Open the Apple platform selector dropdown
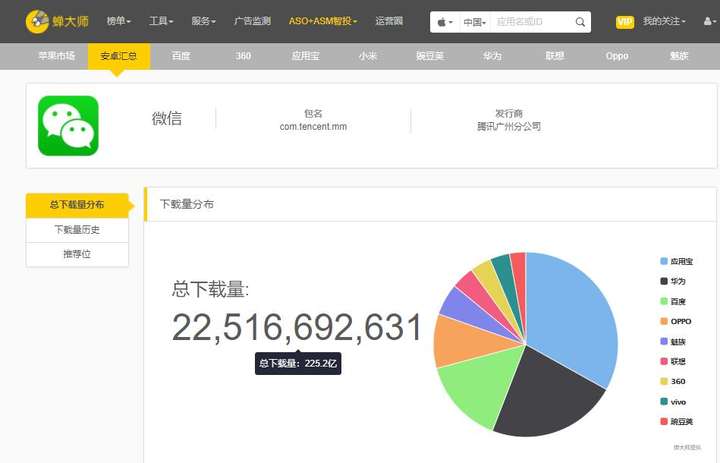Viewport: 720px width, 463px height. point(444,22)
